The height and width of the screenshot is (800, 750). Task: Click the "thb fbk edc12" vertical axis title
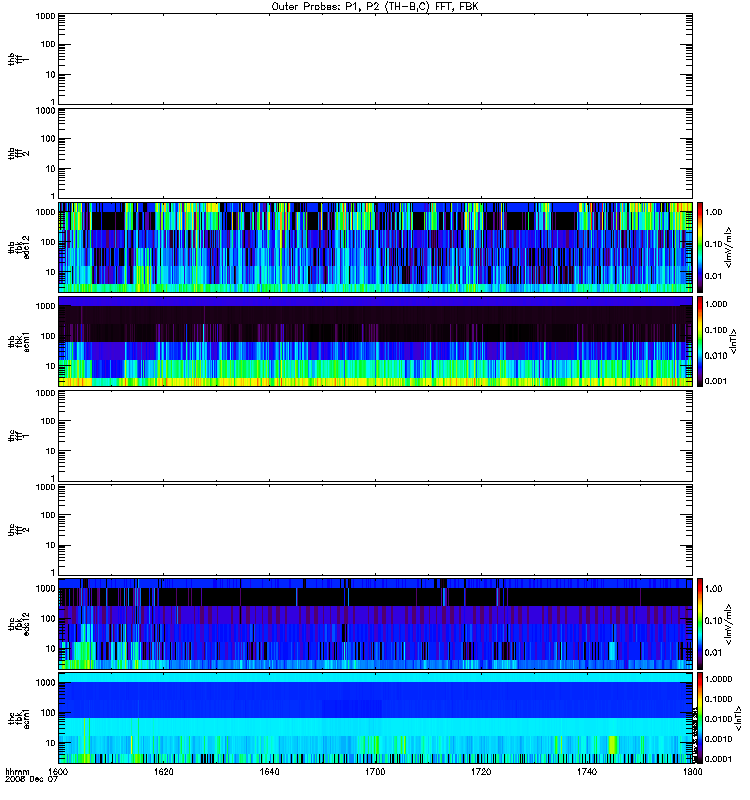tap(19, 247)
